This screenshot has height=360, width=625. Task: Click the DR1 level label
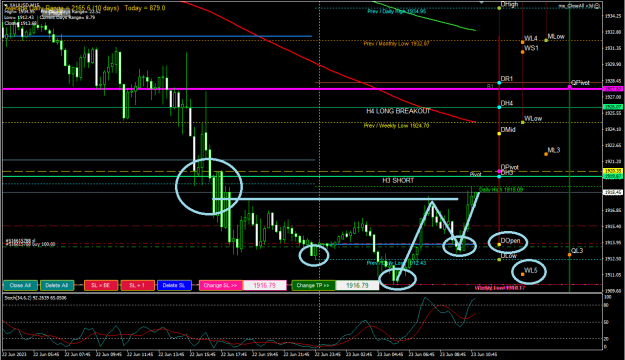pyautogui.click(x=507, y=79)
